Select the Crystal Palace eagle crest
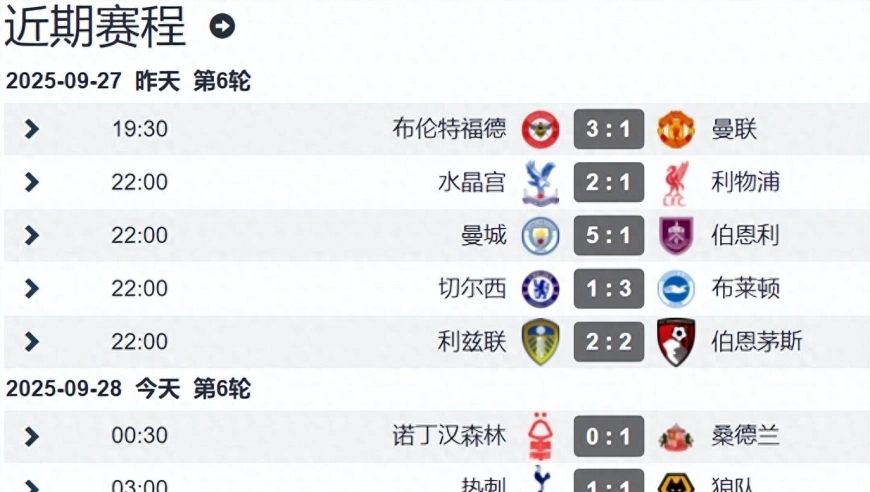The image size is (870, 492). 540,183
